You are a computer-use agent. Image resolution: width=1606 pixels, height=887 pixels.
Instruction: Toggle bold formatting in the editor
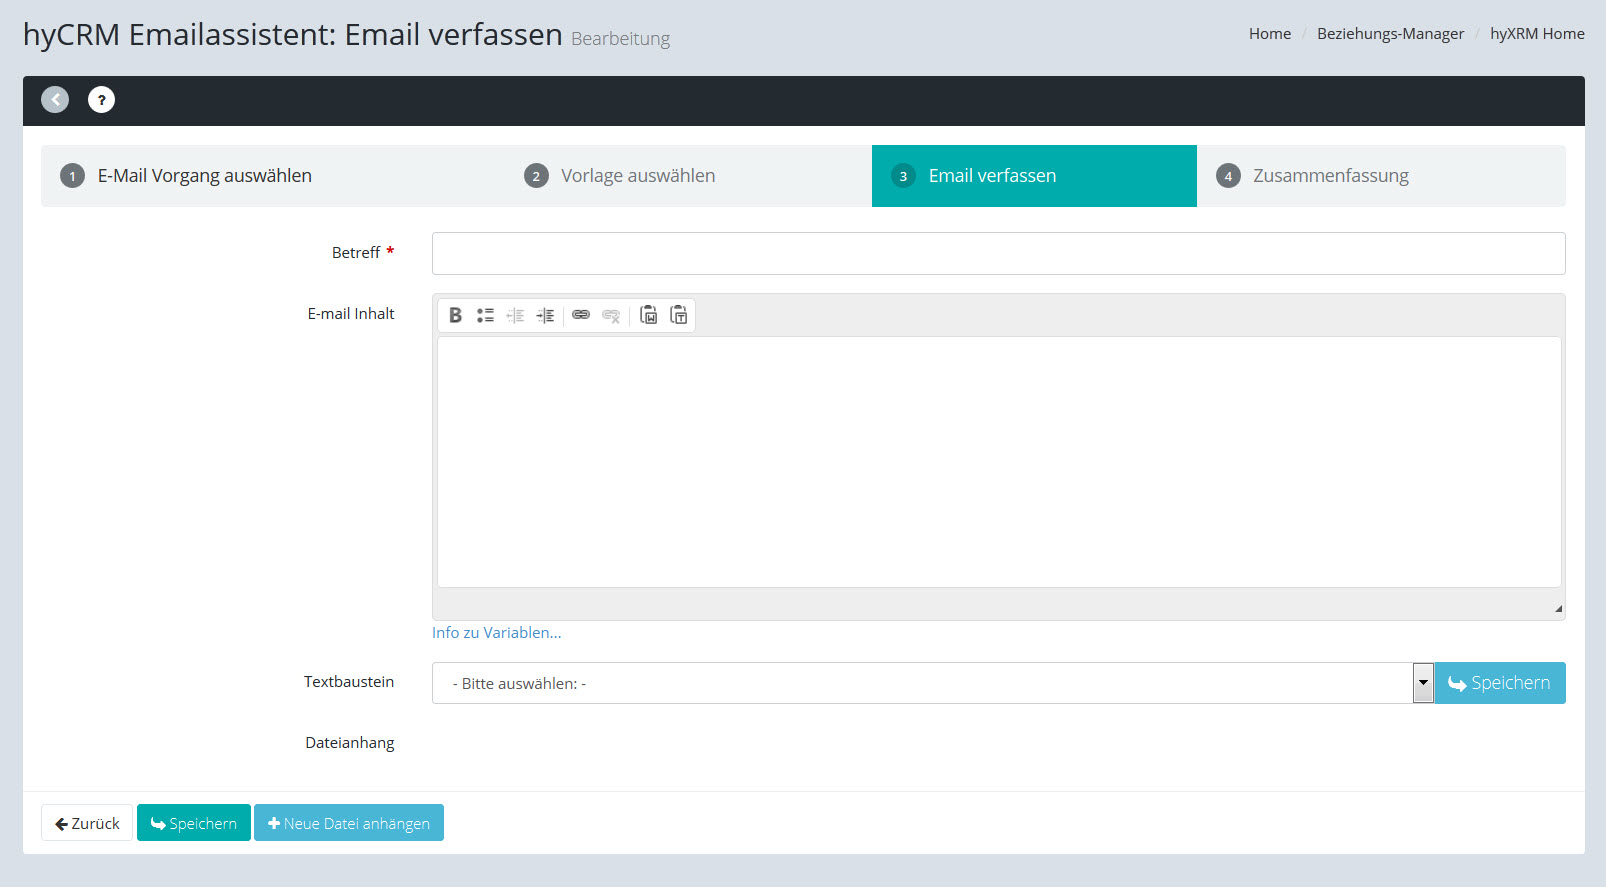(455, 315)
